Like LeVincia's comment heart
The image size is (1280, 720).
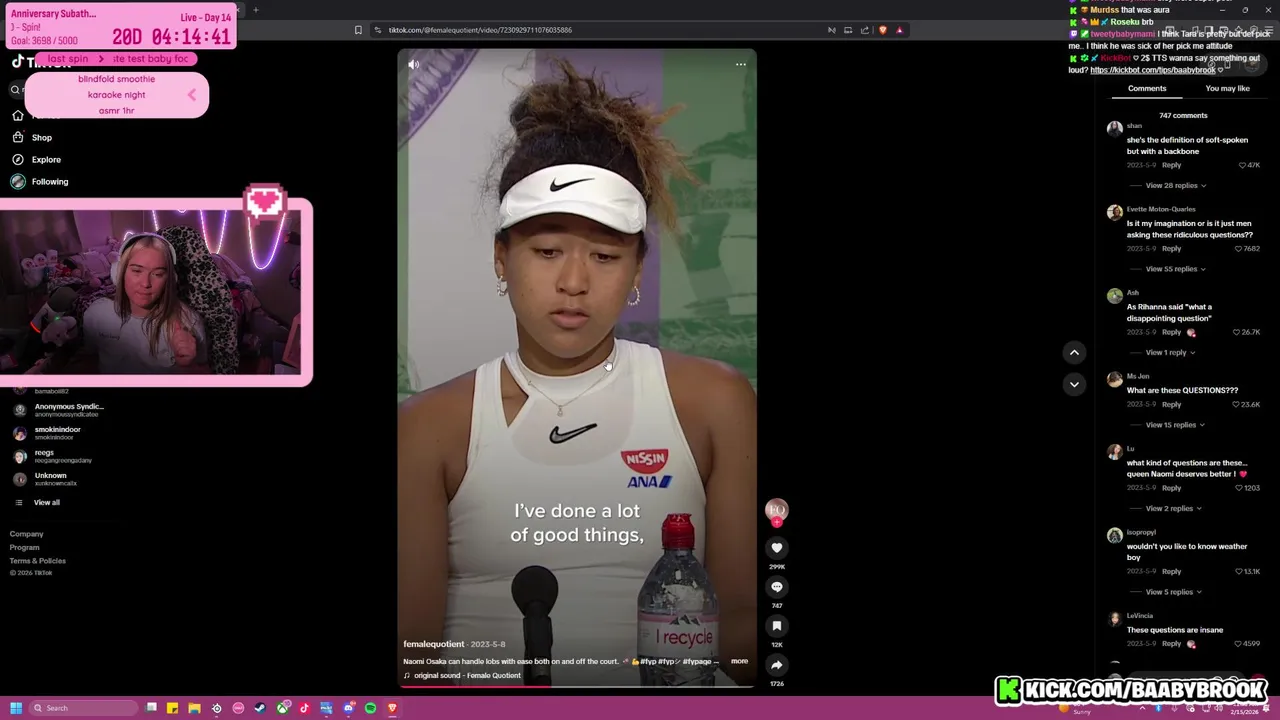coord(1240,644)
